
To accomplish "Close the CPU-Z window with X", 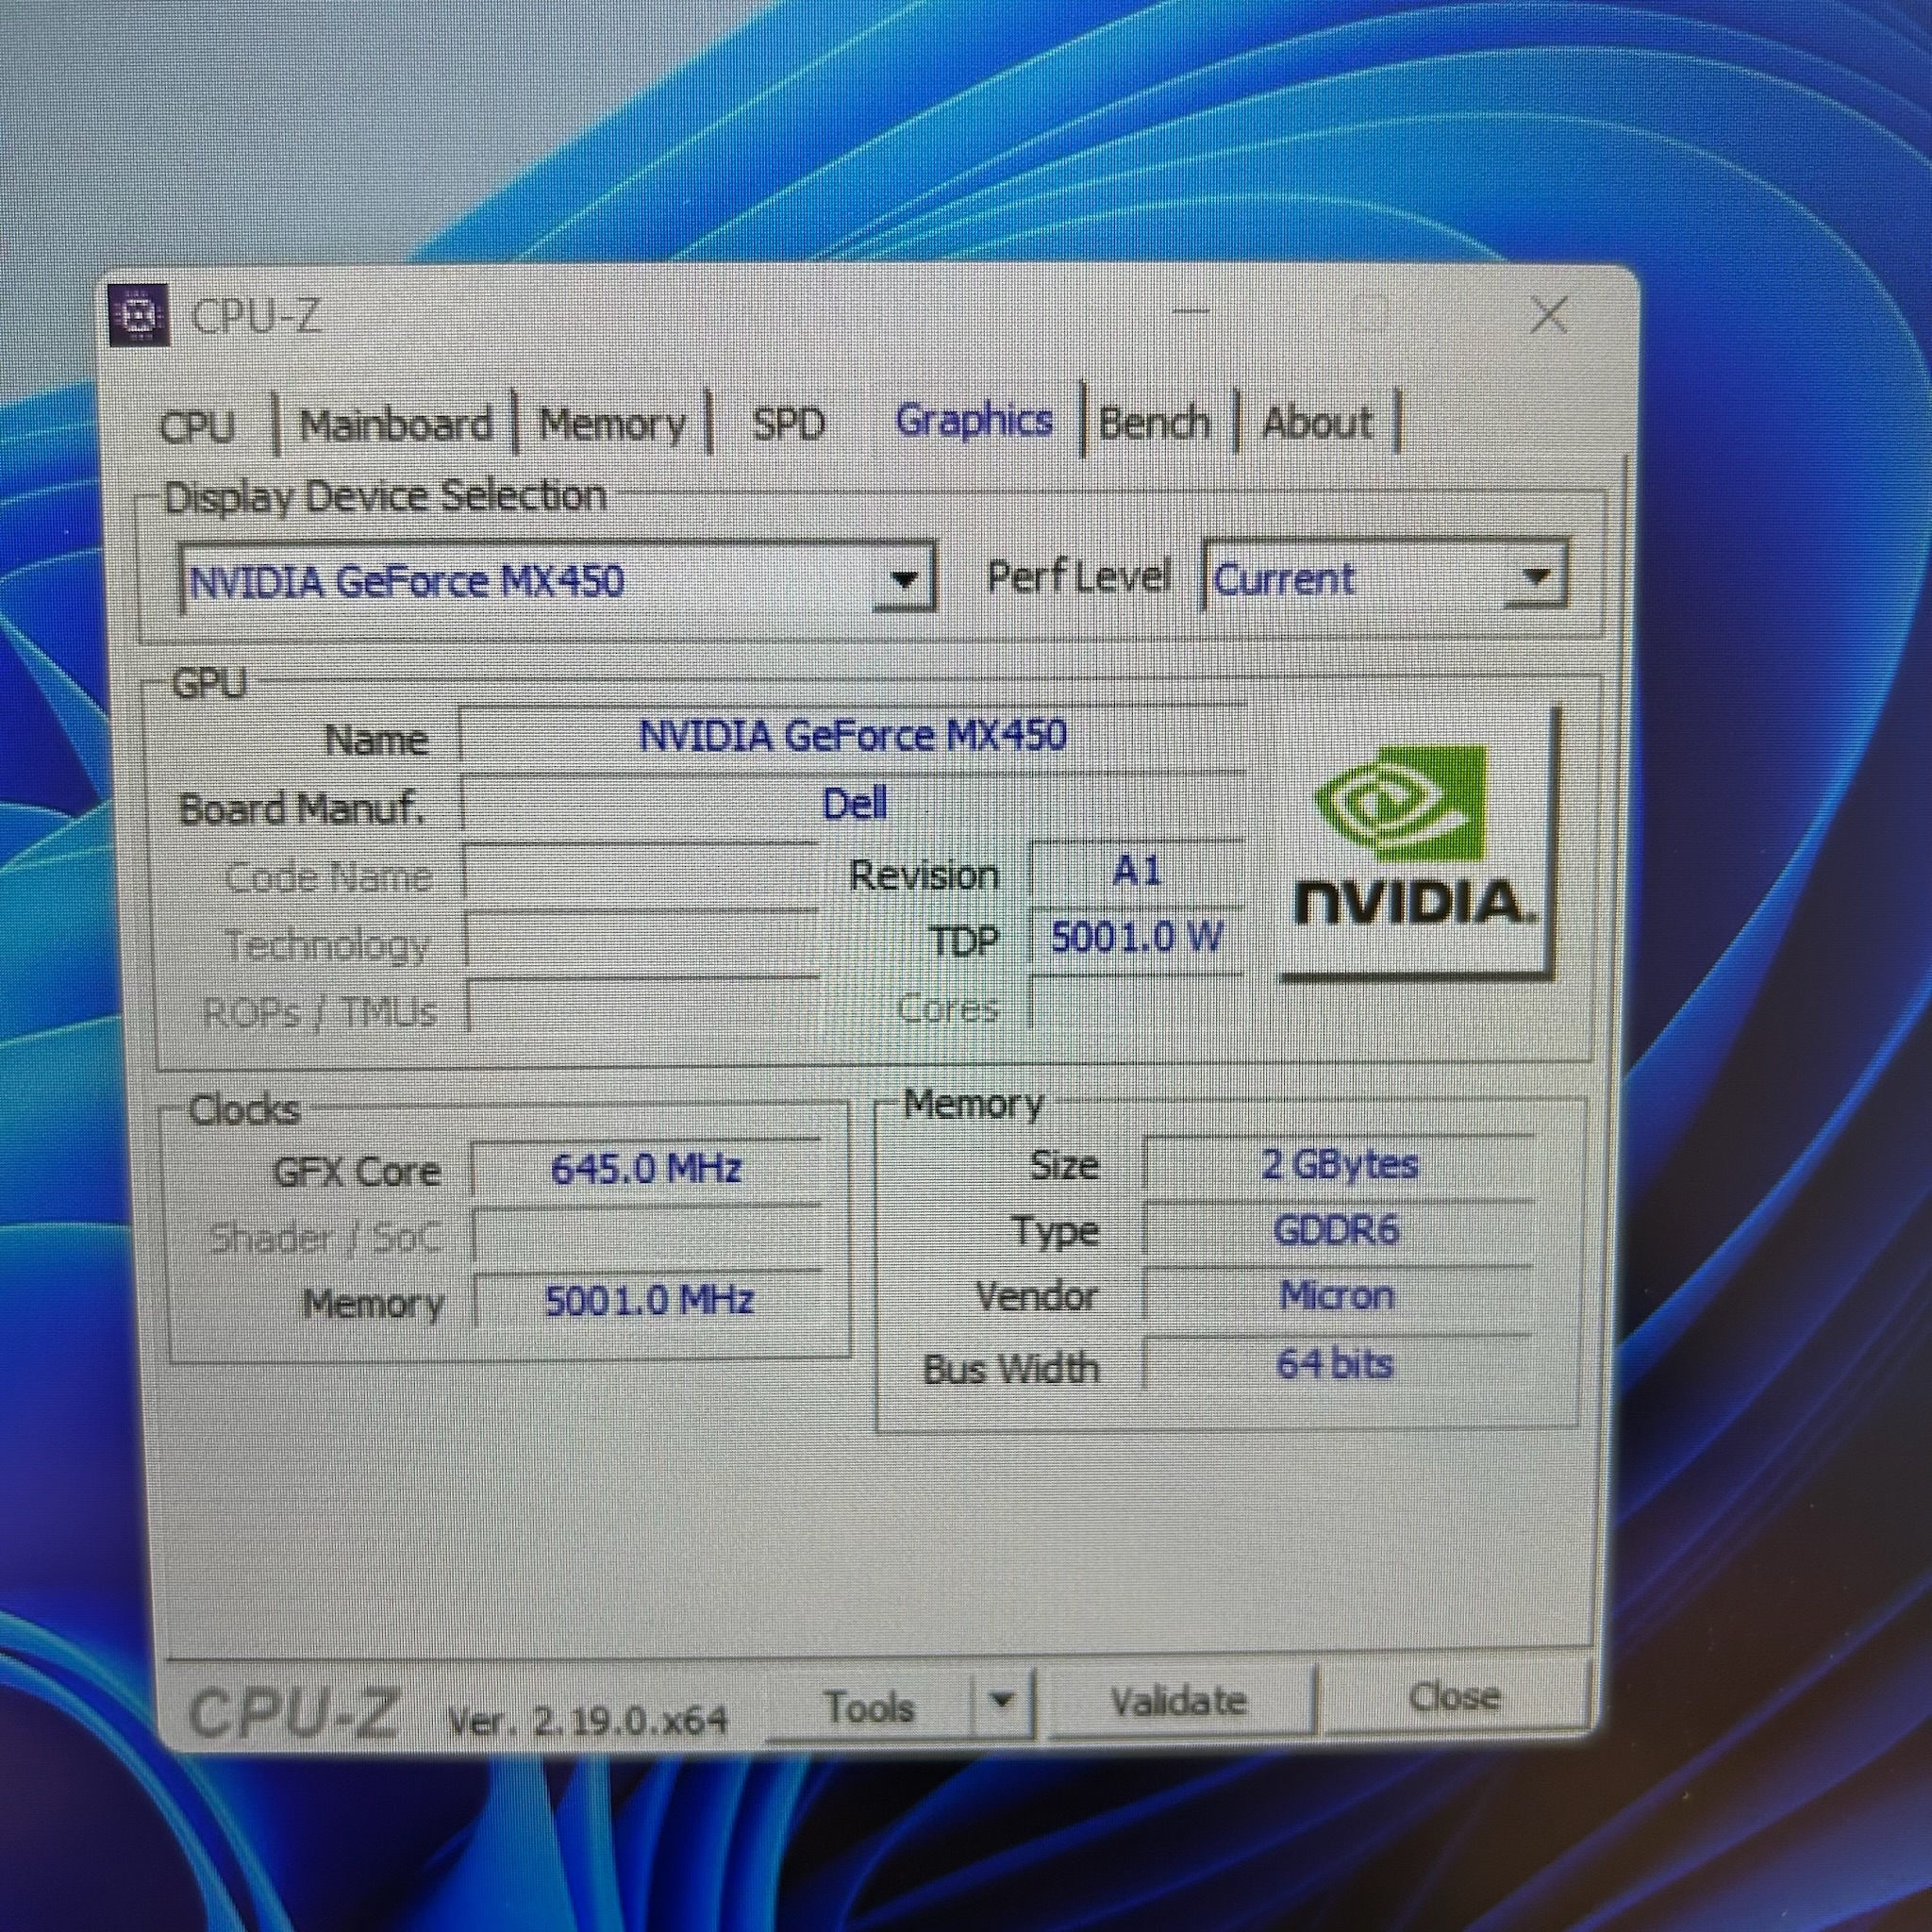I will pos(1549,316).
